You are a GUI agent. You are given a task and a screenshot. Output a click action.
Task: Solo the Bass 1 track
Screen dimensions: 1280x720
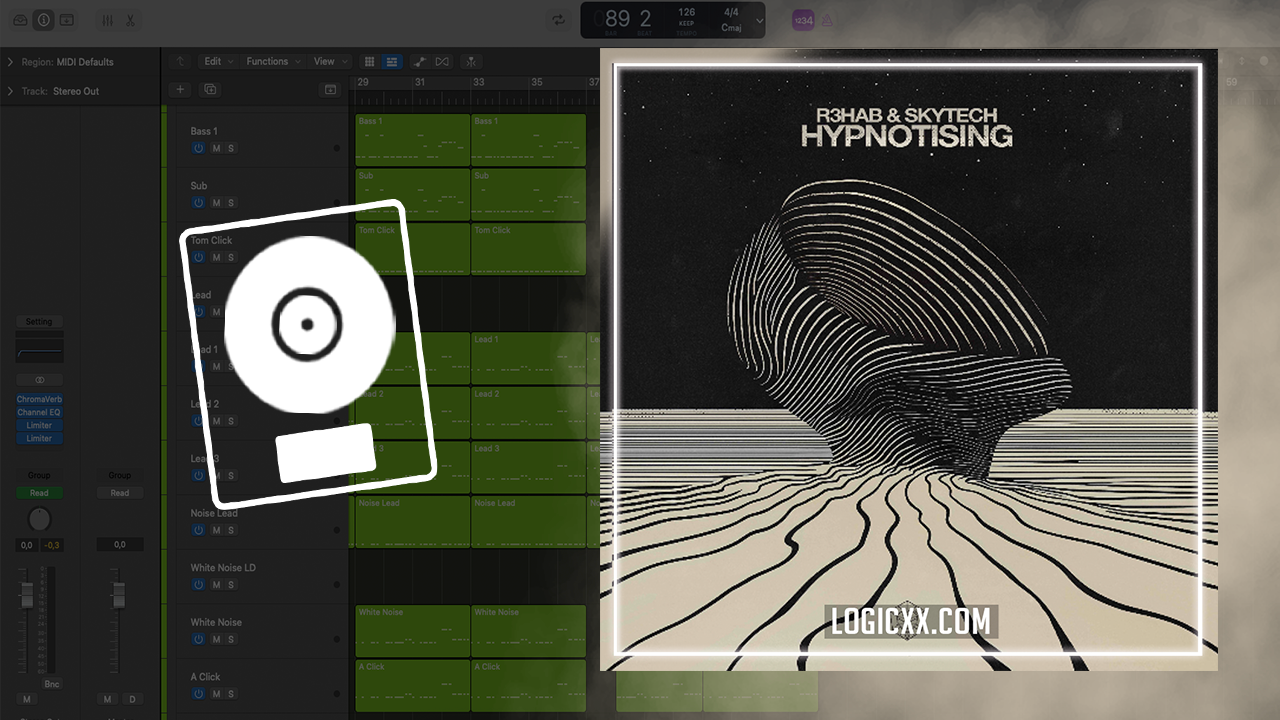[231, 148]
